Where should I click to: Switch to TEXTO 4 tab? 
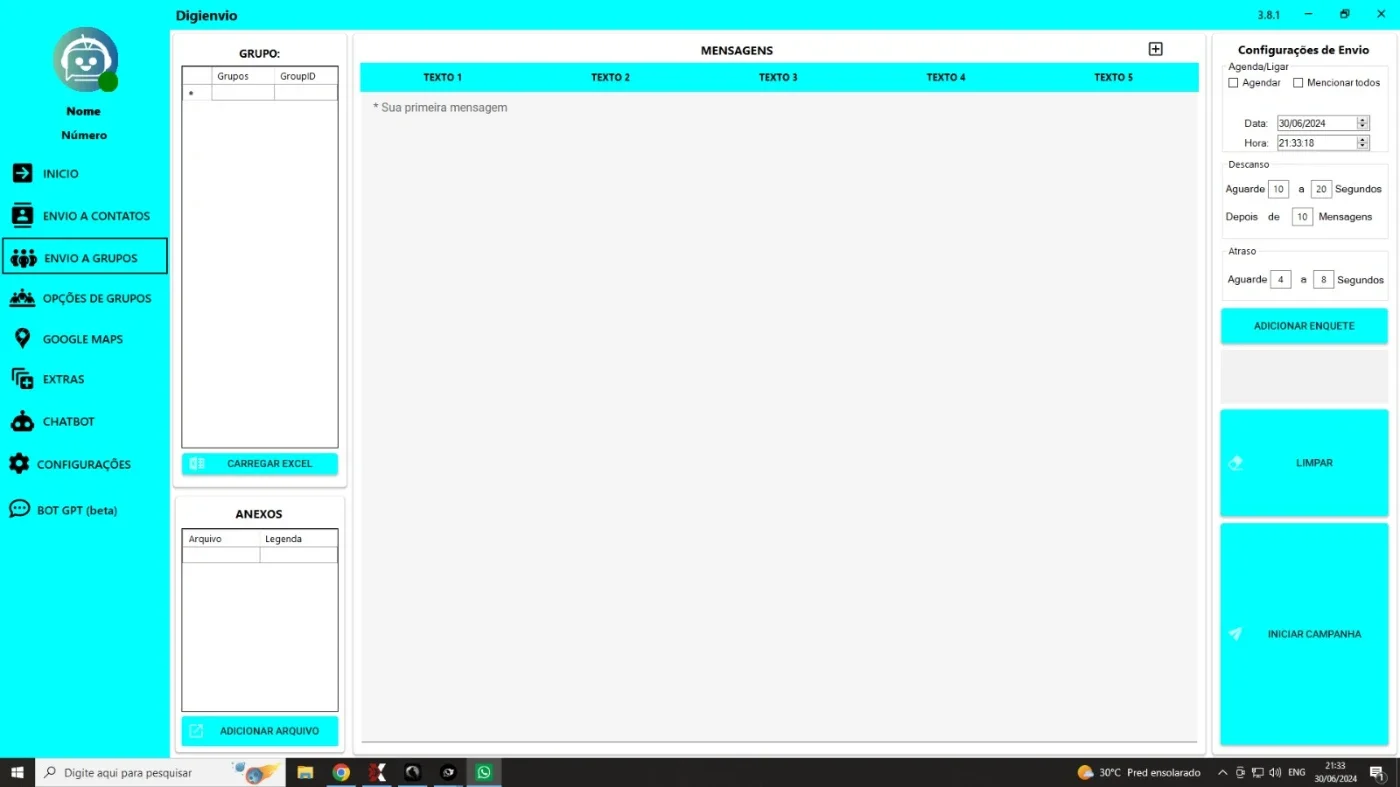(x=946, y=77)
